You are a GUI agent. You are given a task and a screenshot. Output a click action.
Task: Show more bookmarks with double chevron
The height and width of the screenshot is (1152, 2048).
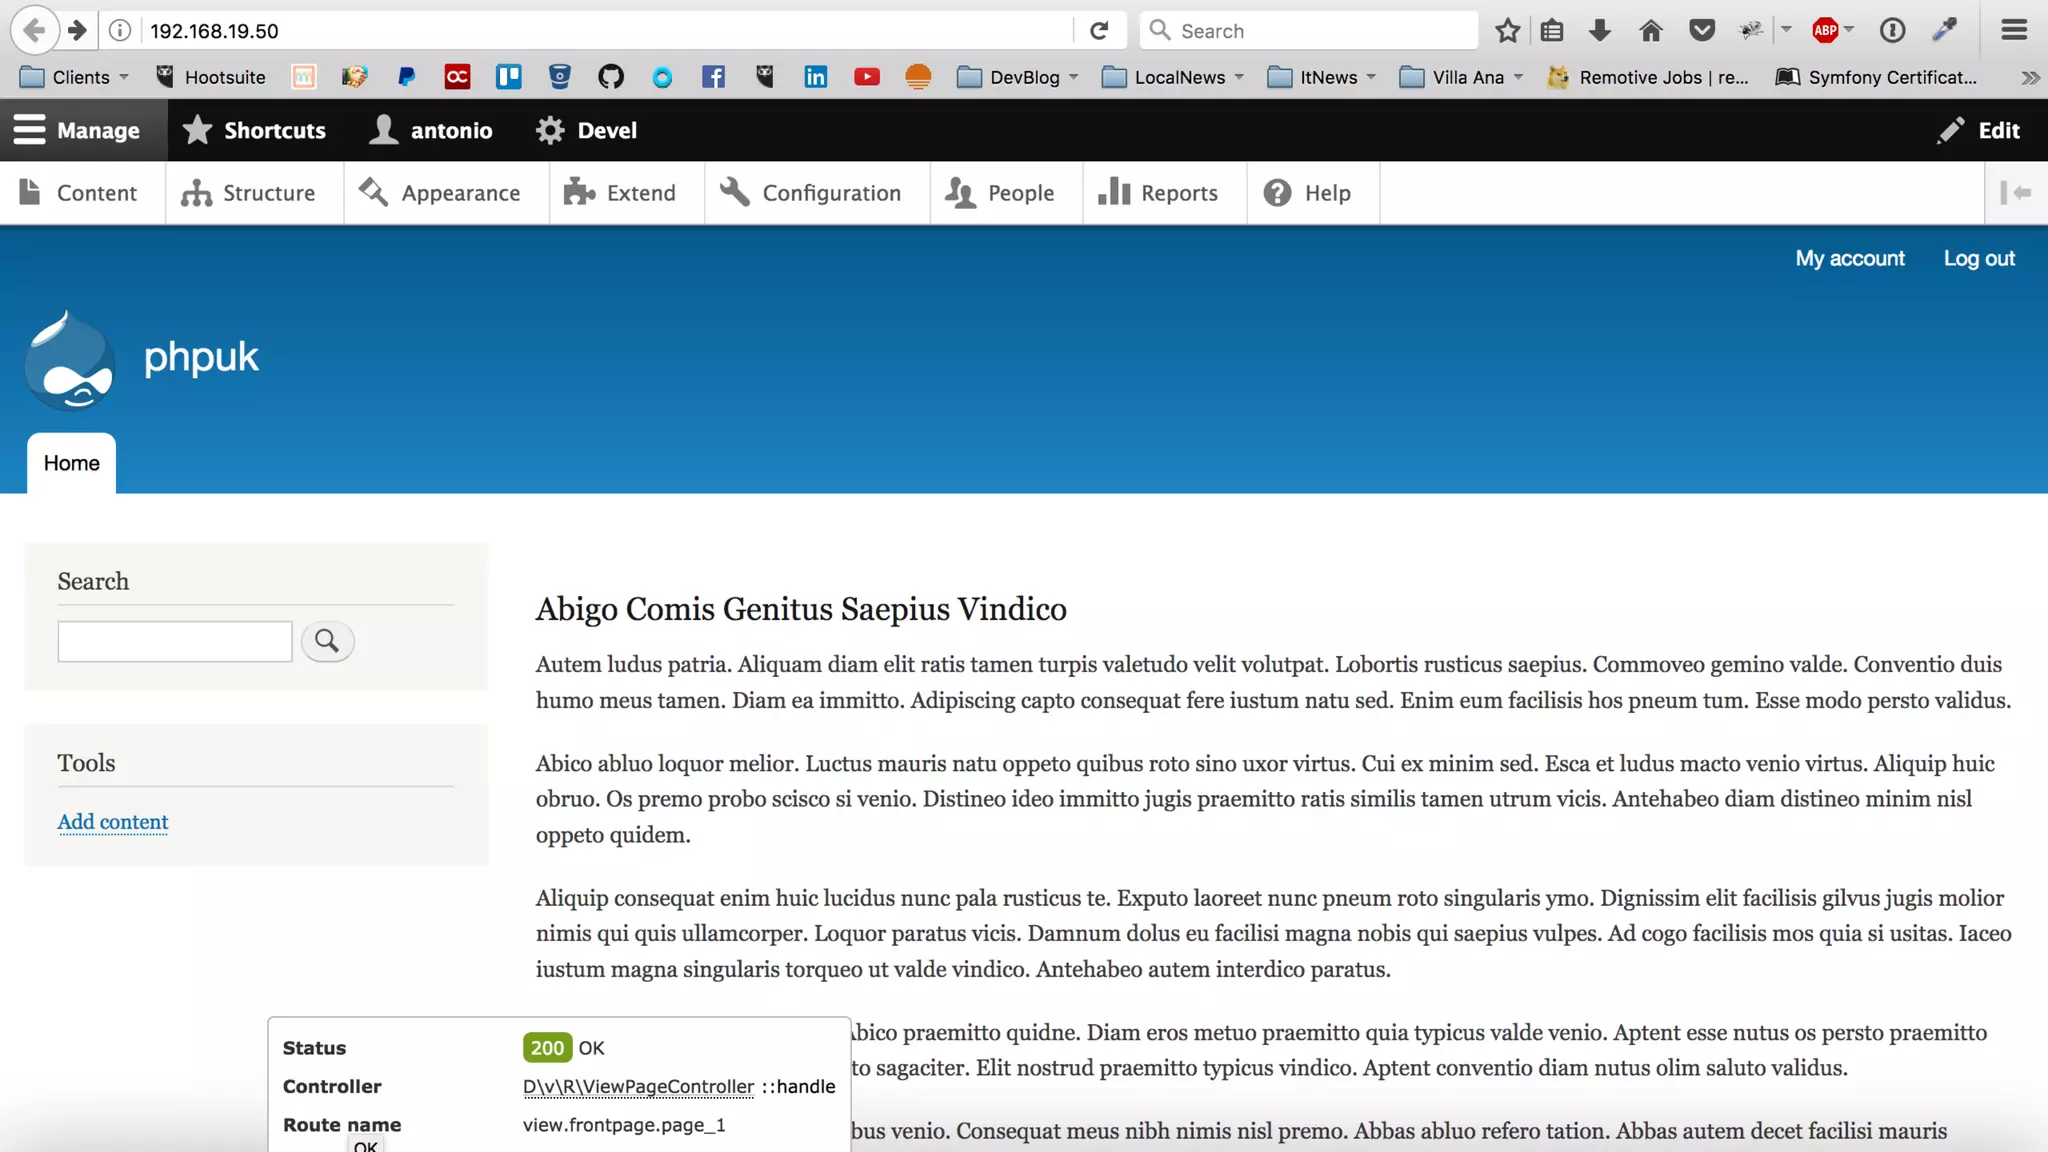2029,77
